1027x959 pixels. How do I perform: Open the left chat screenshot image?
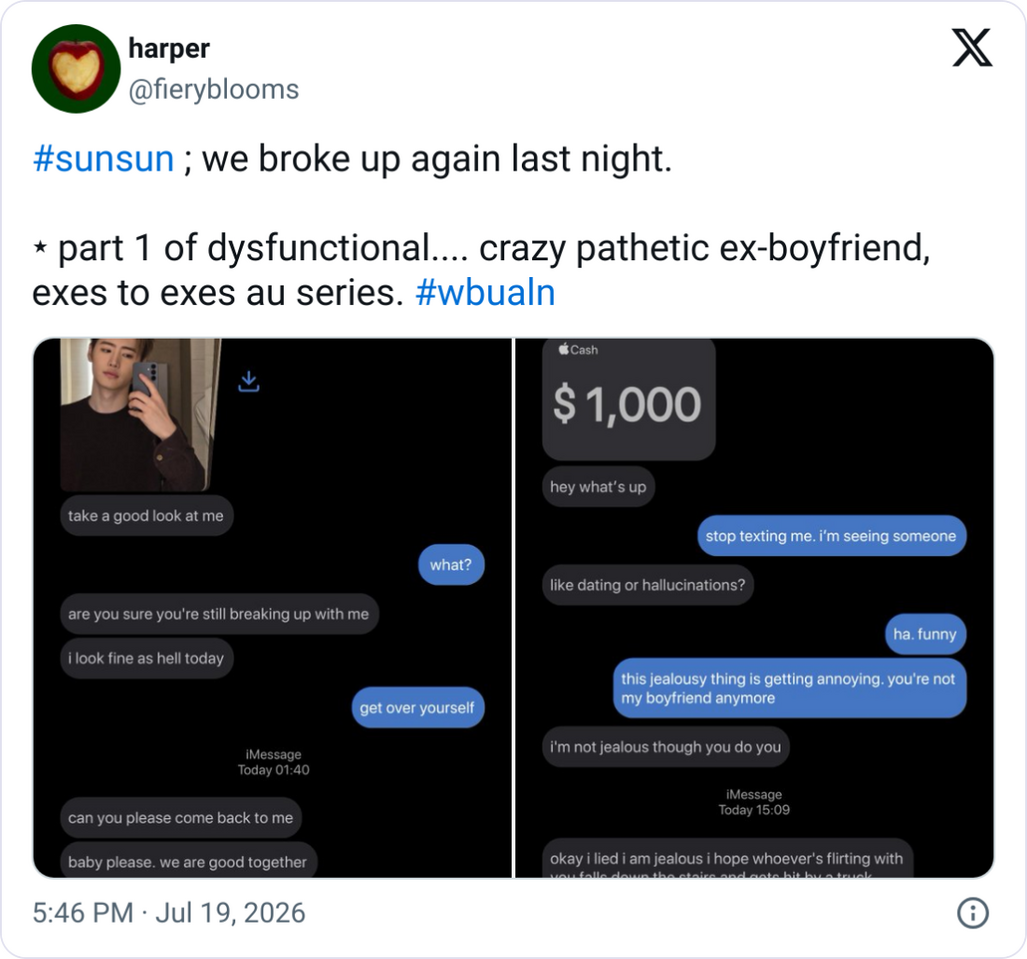point(272,608)
